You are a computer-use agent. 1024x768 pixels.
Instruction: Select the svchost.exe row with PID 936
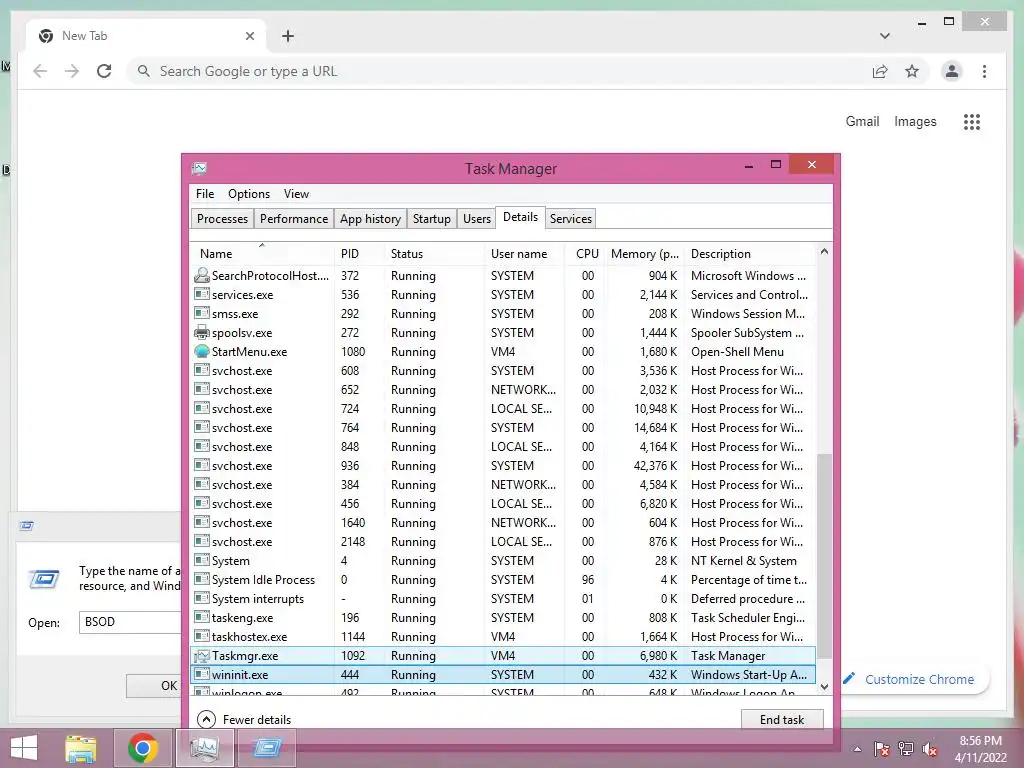coord(503,466)
